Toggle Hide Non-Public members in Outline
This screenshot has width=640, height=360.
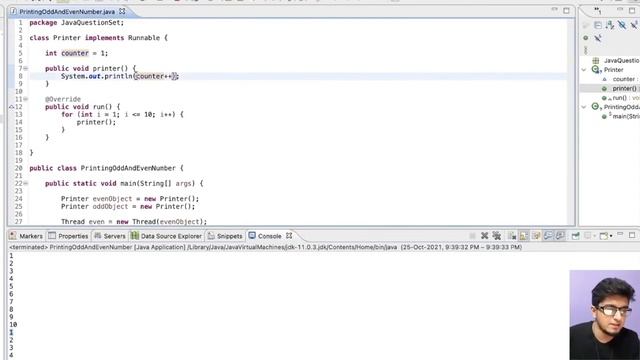(586, 38)
